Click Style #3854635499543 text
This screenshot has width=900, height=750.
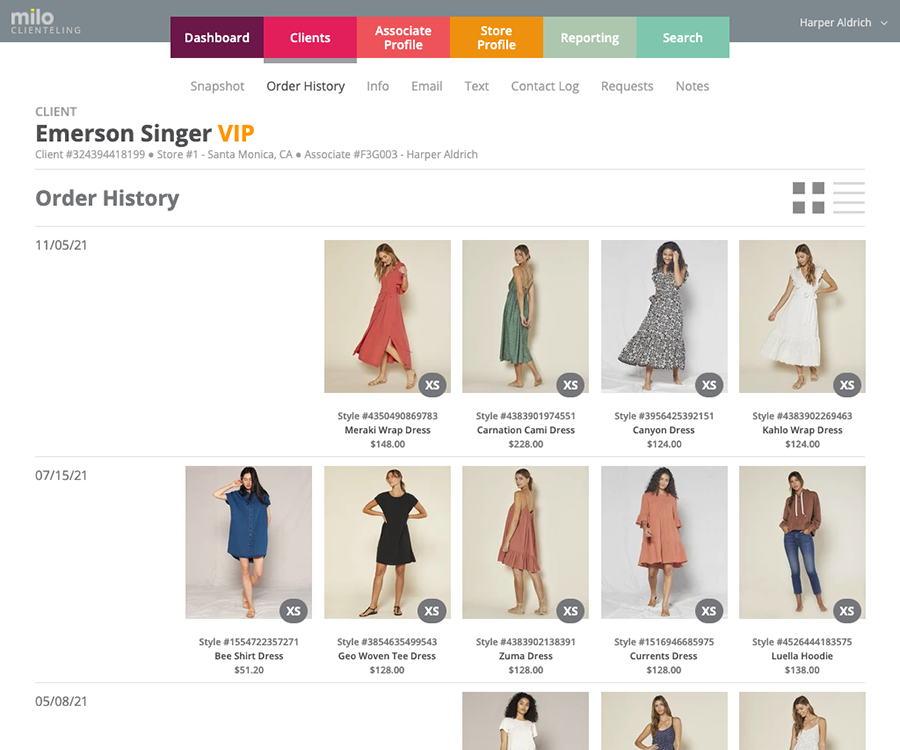387,642
